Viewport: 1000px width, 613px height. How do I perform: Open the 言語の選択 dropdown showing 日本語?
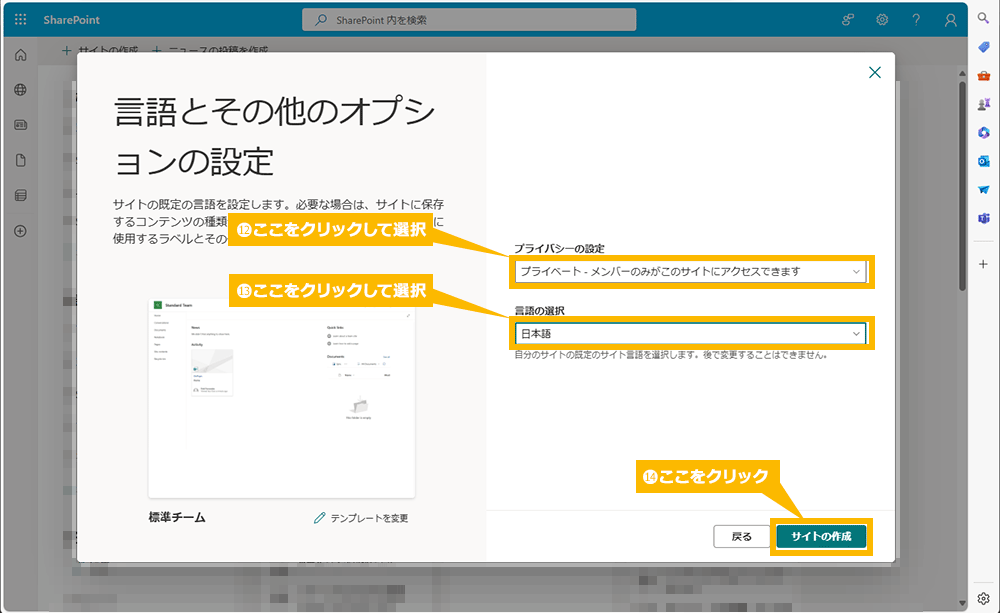[690, 334]
